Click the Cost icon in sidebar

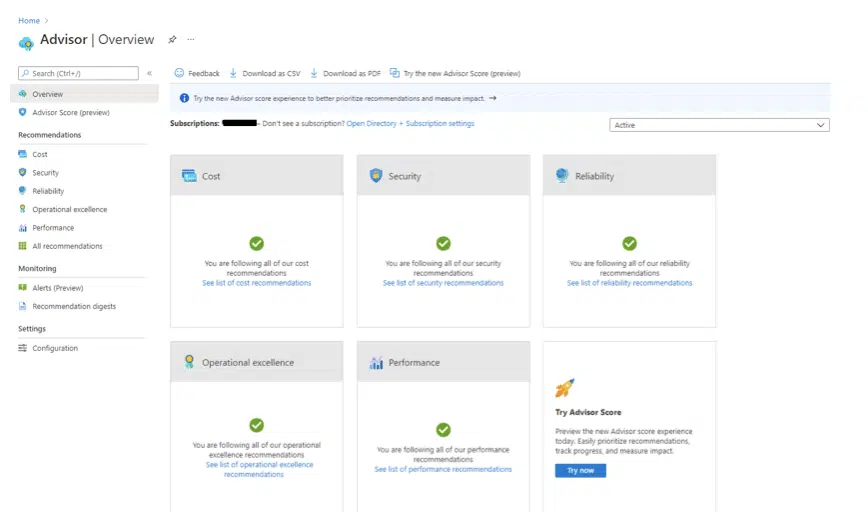[22, 154]
